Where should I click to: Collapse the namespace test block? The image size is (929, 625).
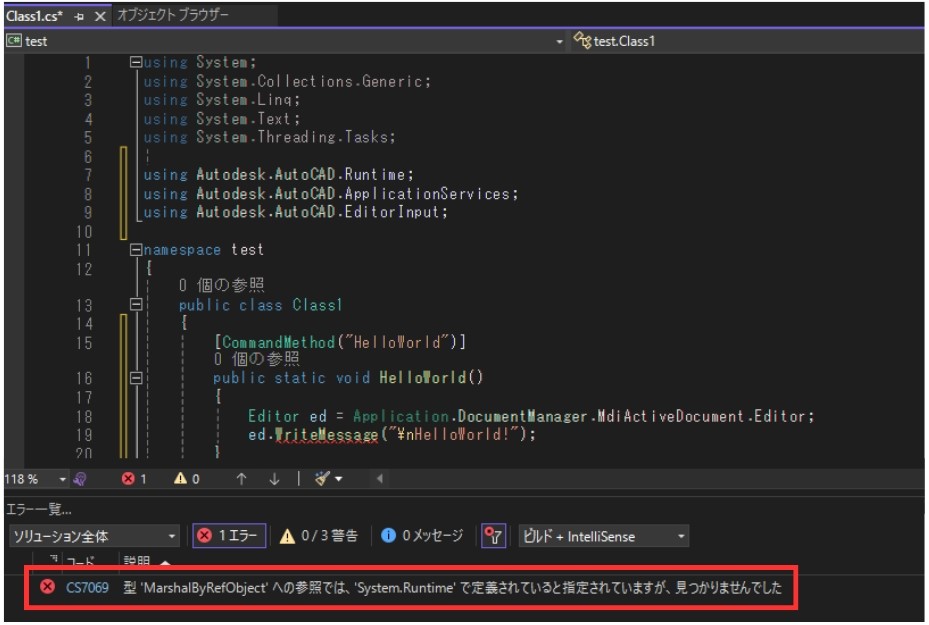click(x=136, y=250)
